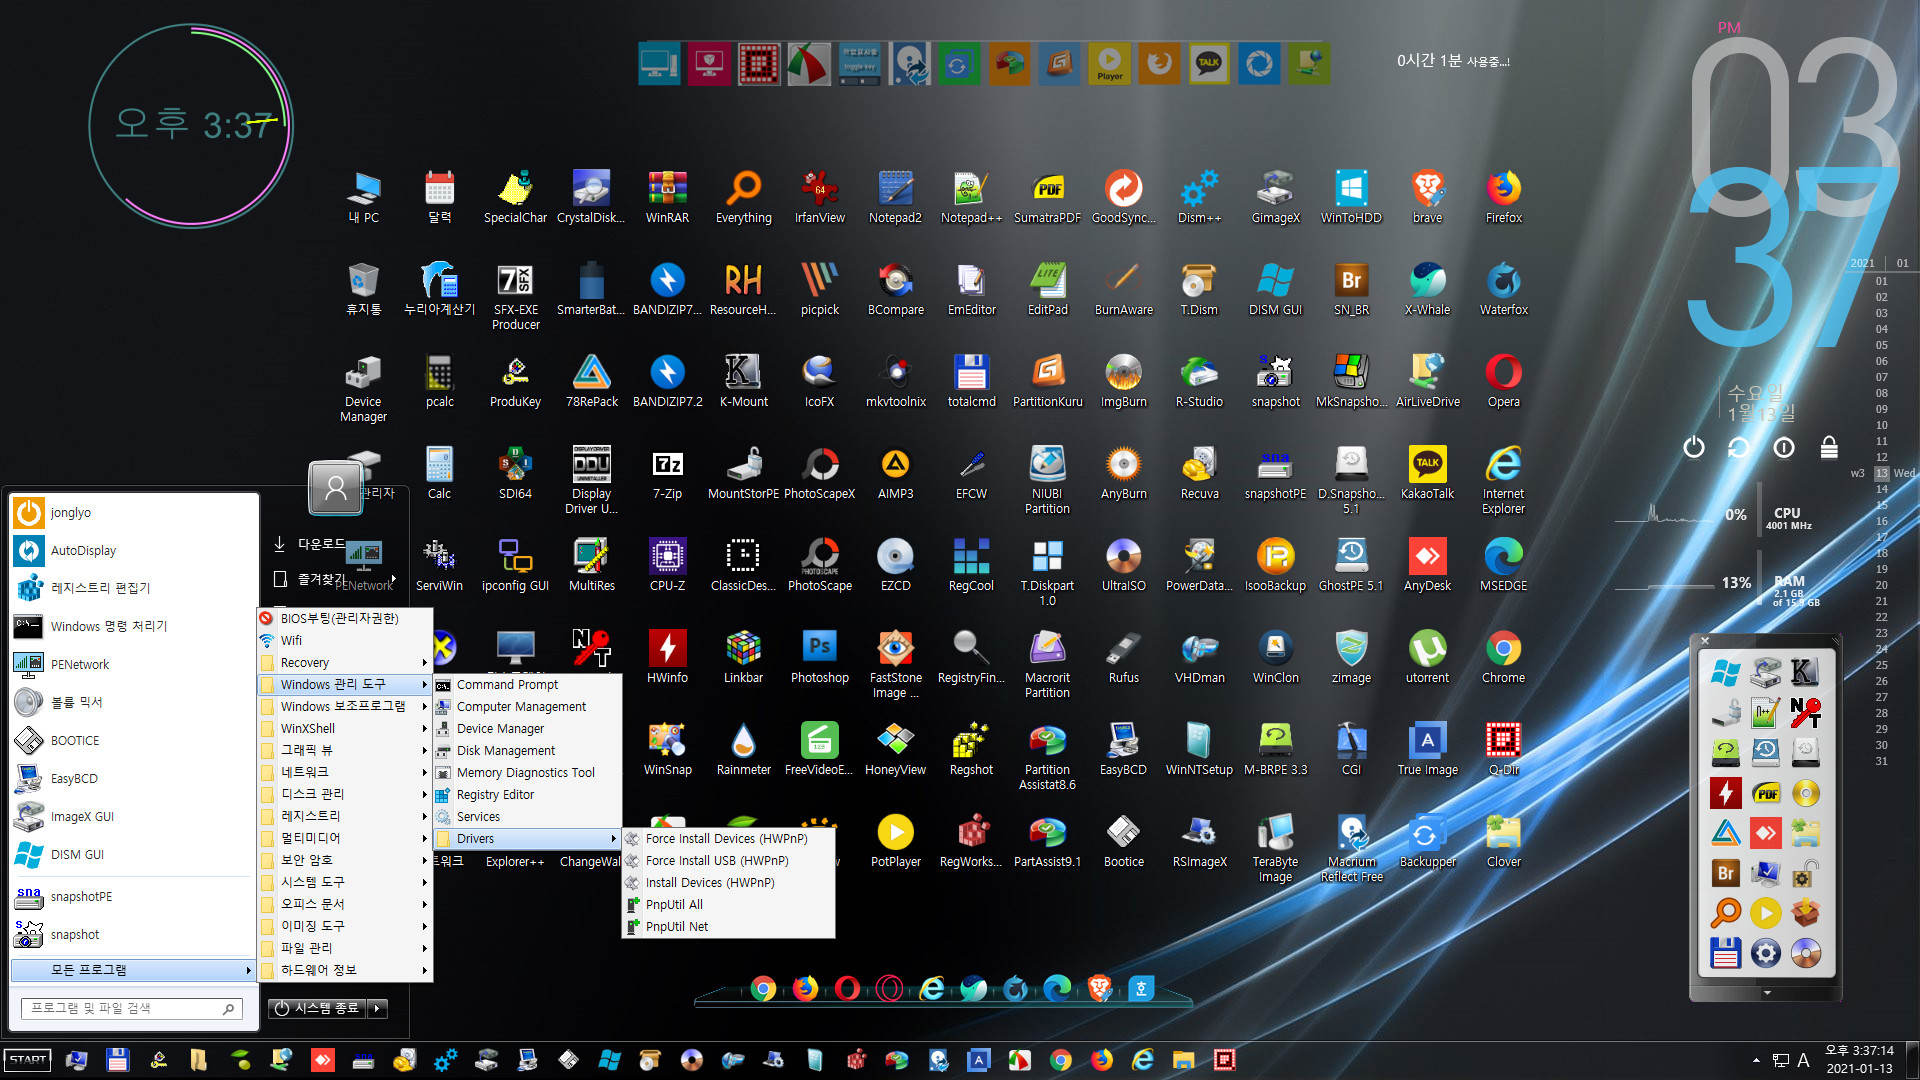Open AutoDisplay from start menu

132,550
